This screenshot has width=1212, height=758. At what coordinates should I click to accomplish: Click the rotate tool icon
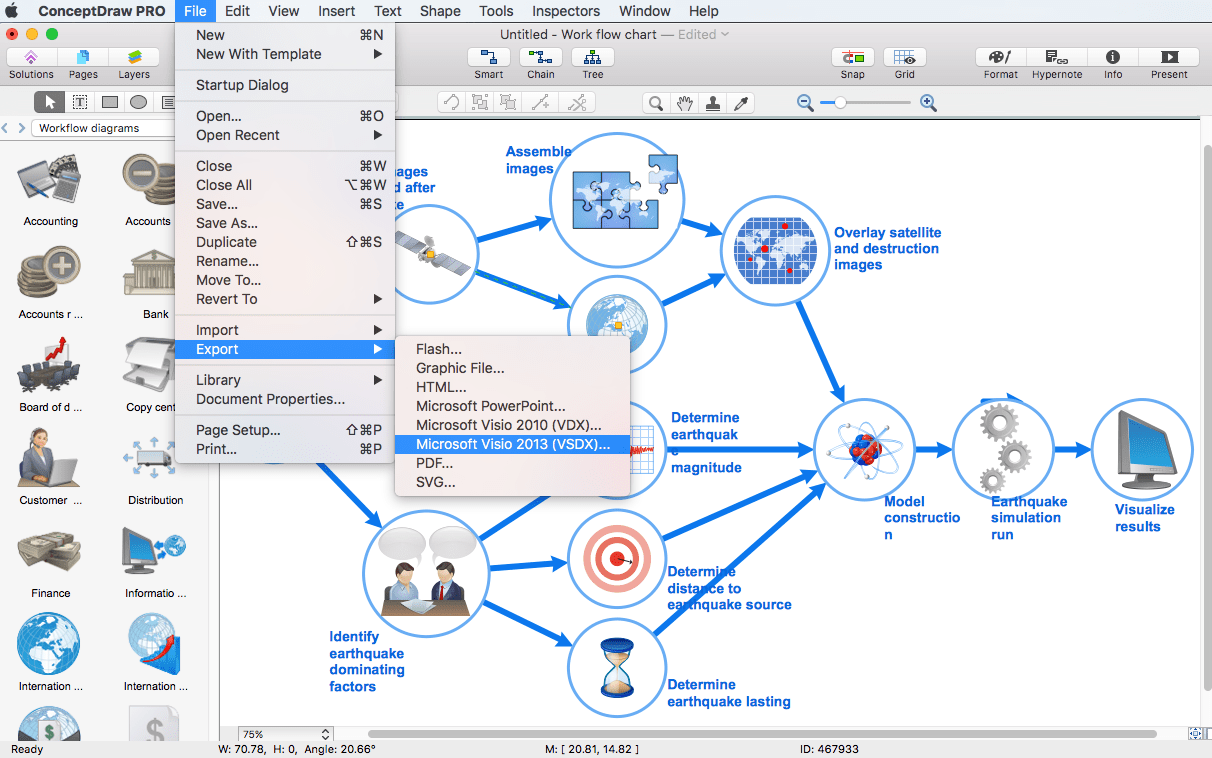point(452,102)
